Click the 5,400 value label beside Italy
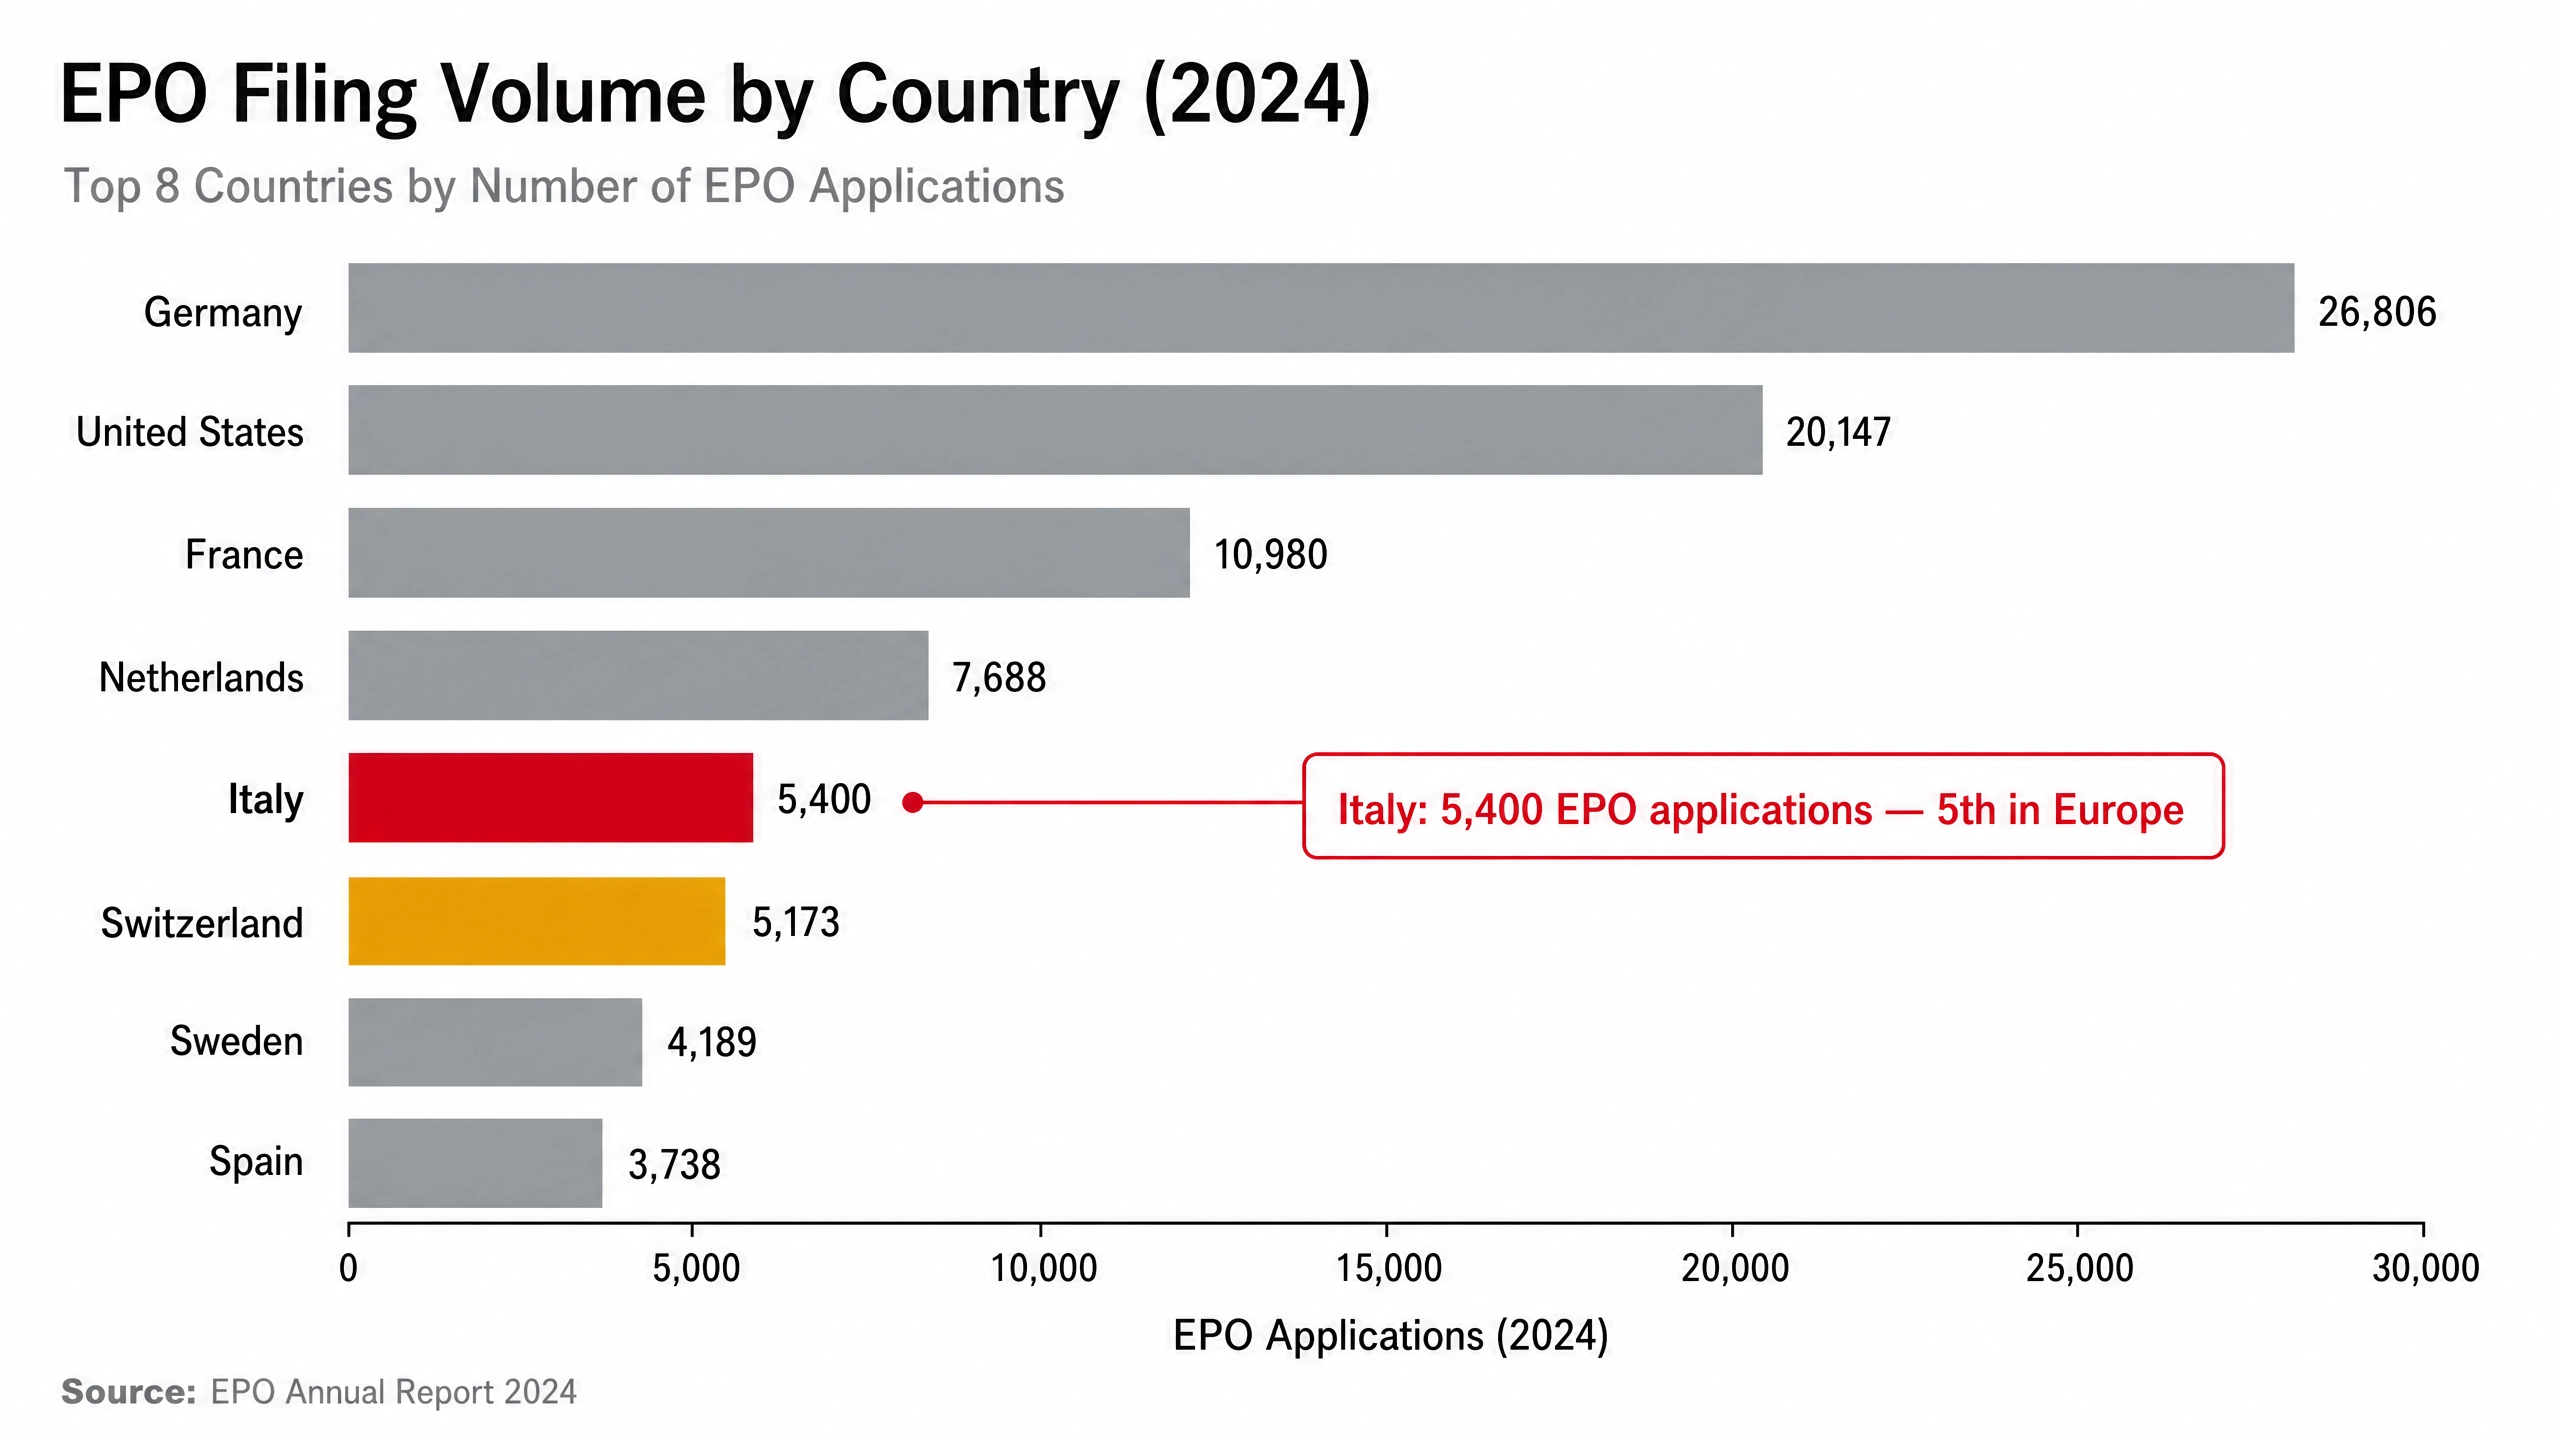2560x1440 pixels. 824,800
